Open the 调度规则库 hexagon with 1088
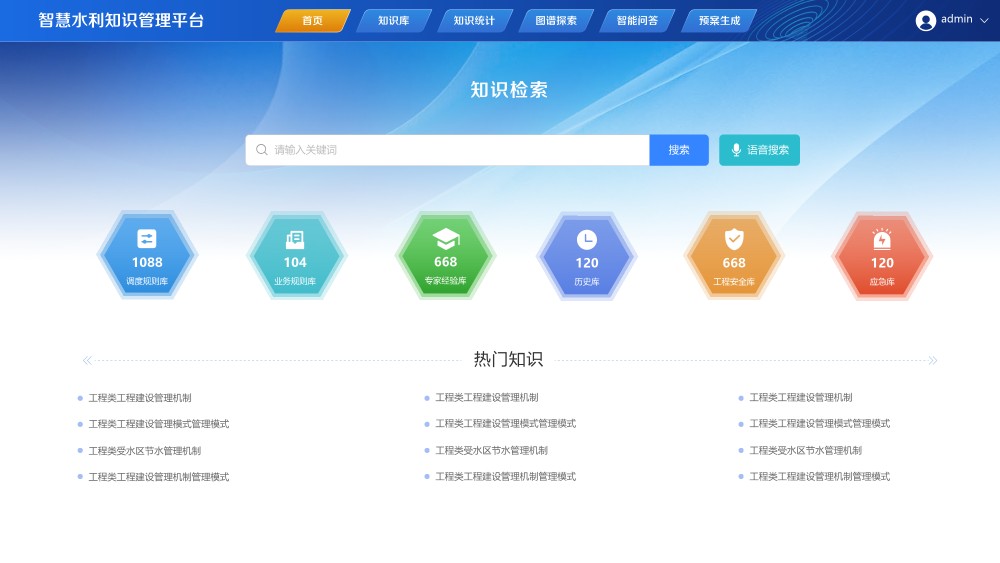1000x563 pixels. pos(147,255)
